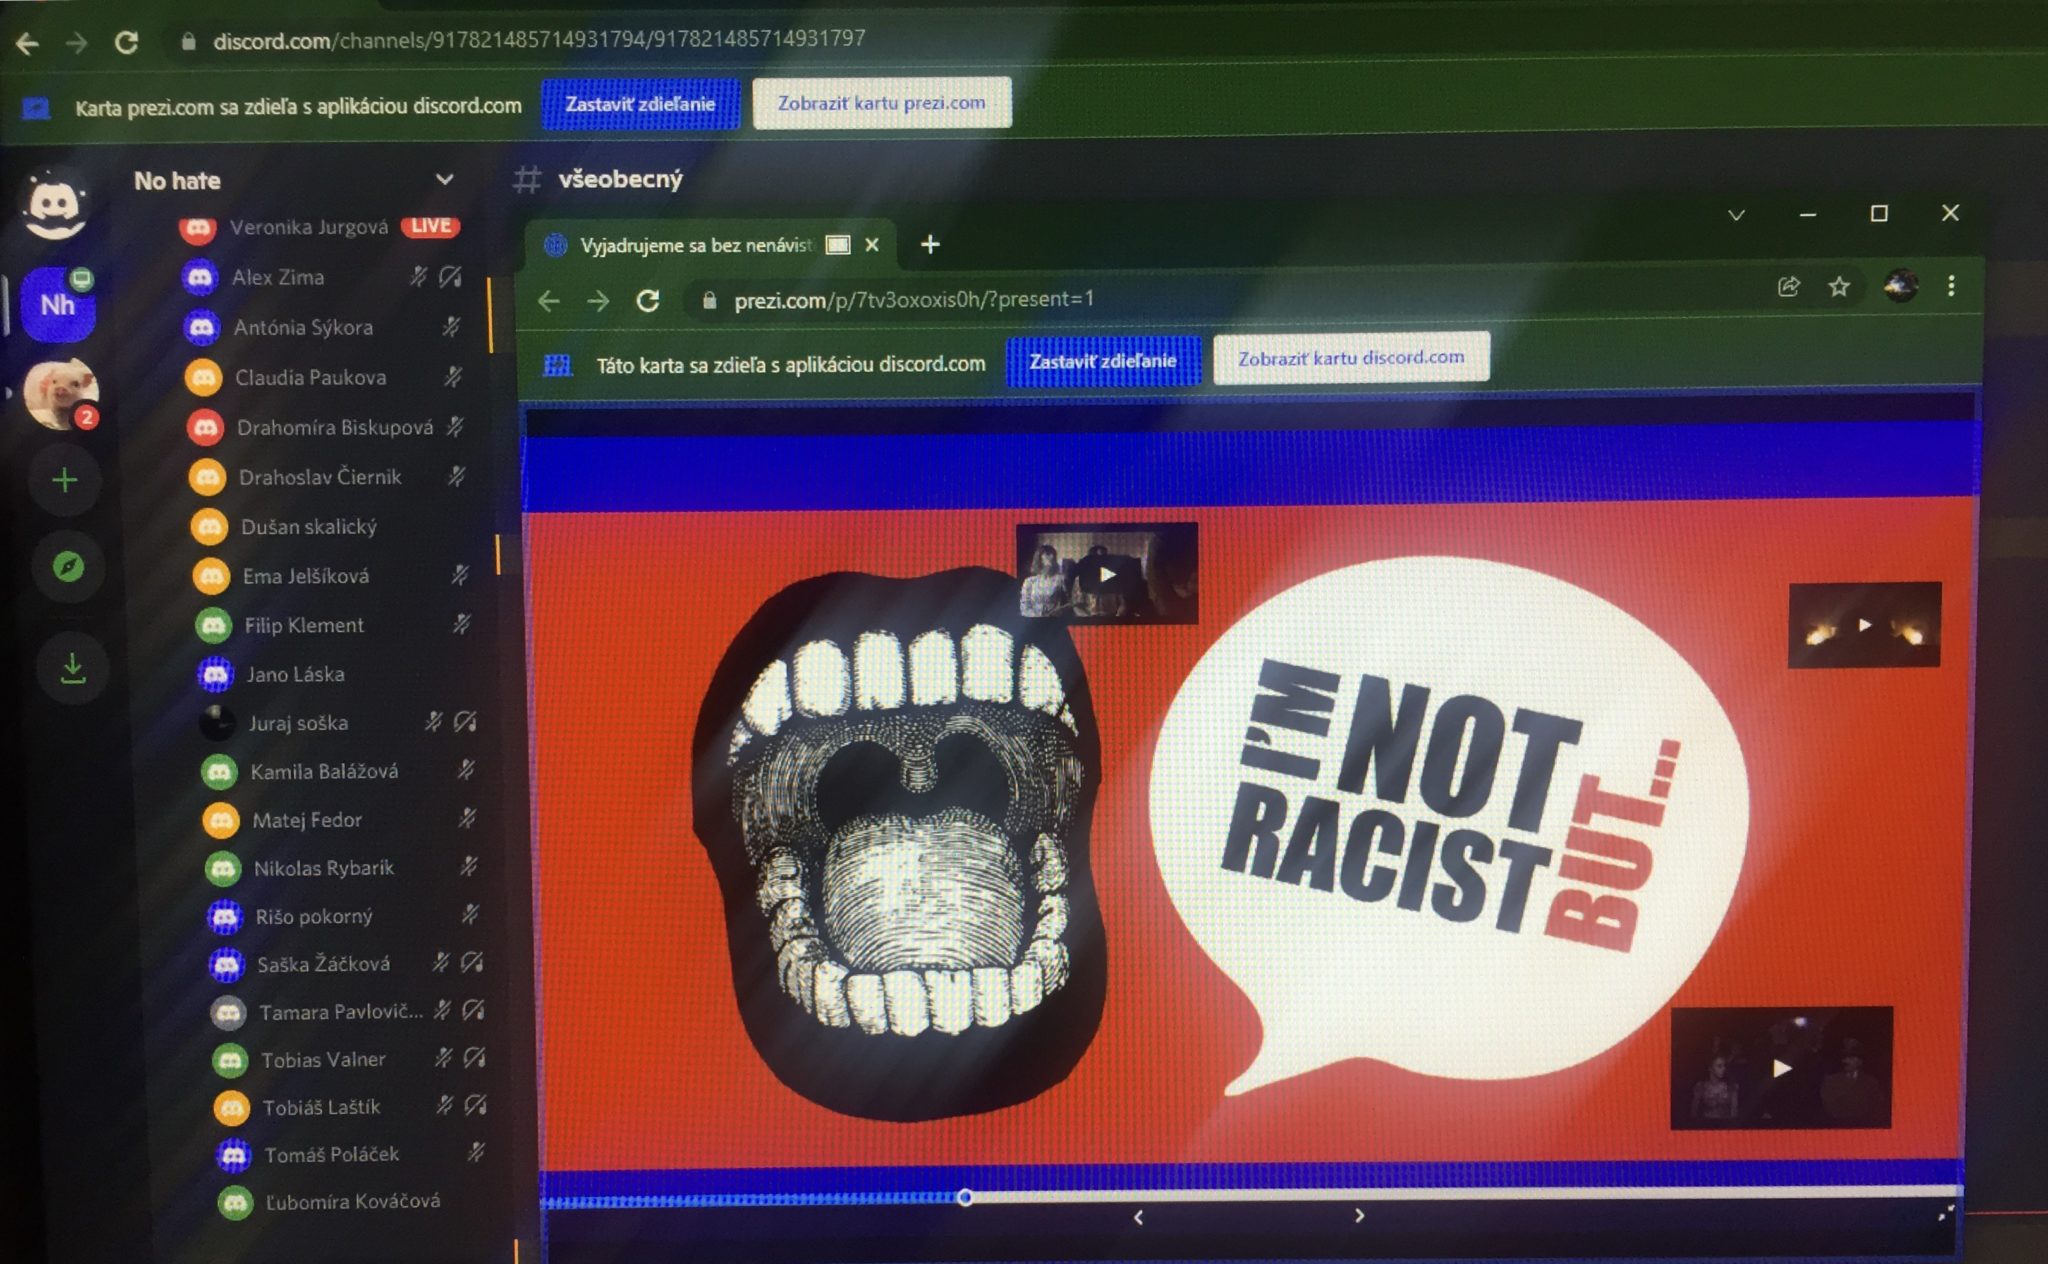Select user Filip Klement

click(x=304, y=625)
